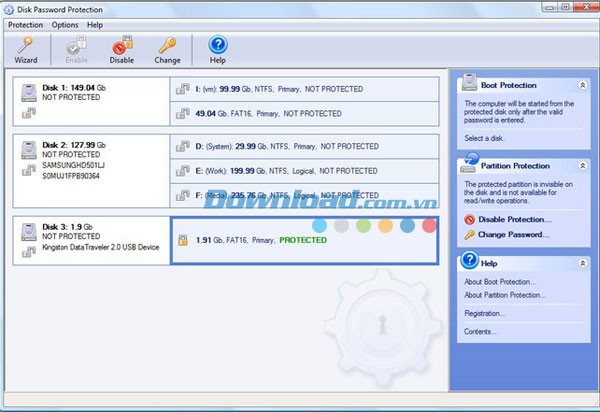Image resolution: width=600 pixels, height=412 pixels.
Task: Open About Partition Protection... link
Action: click(x=505, y=295)
